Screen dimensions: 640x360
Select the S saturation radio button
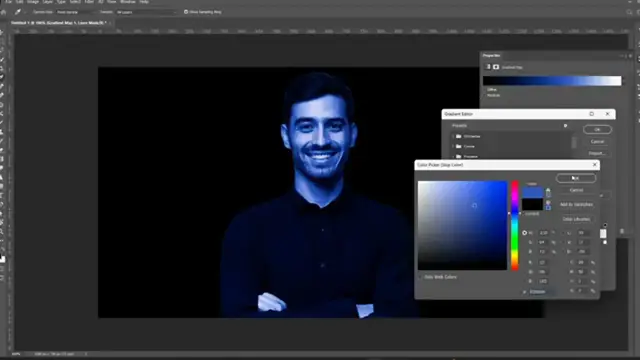point(524,242)
